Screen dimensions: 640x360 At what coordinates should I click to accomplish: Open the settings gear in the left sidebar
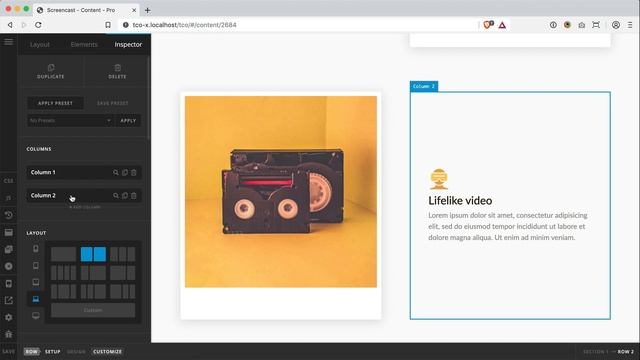point(8,317)
